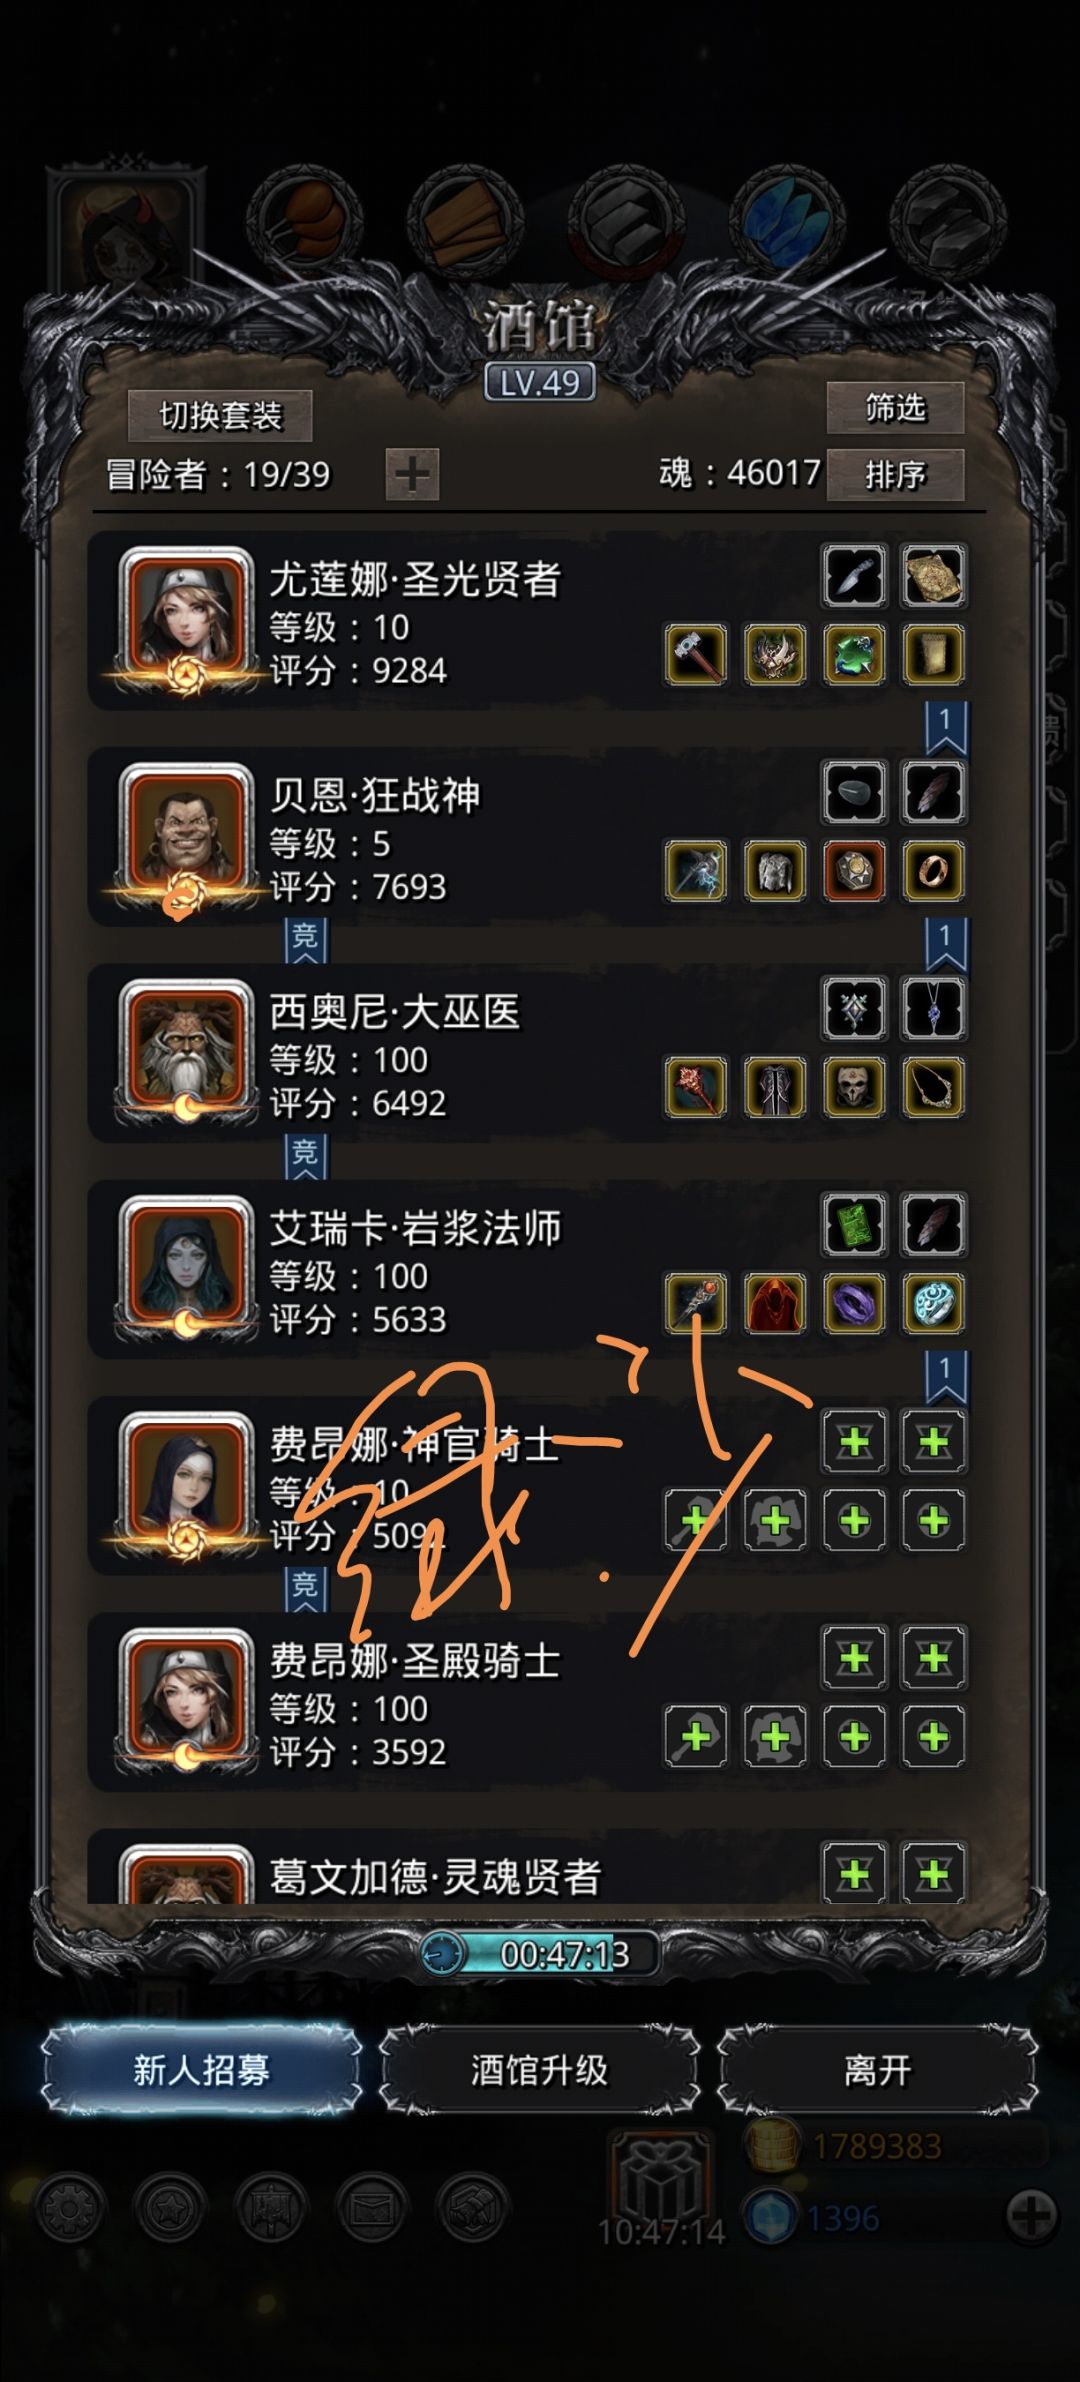
Task: Open the red hood armor of 艾瑞卡·岩浆法师
Action: tap(775, 1303)
